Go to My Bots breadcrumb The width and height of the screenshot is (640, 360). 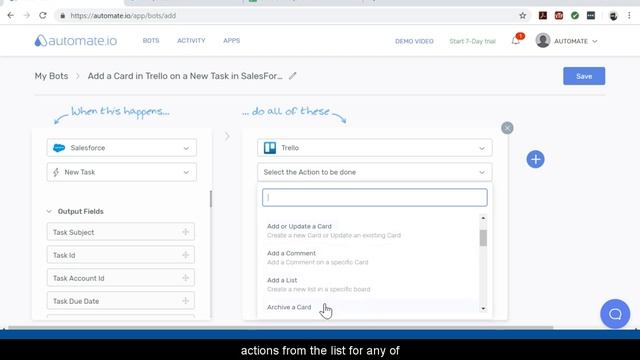51,76
